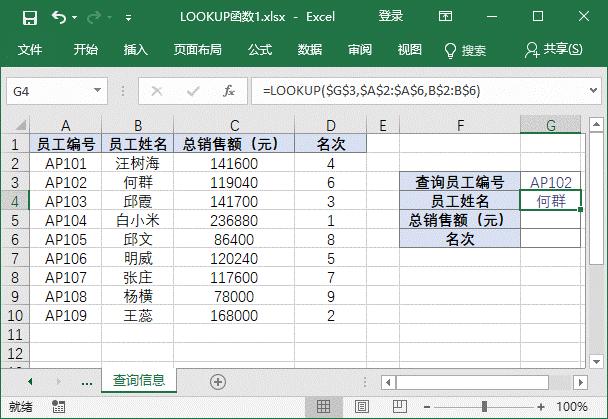Open Ribbon Display Options icon
The image size is (608, 419).
(x=445, y=16)
